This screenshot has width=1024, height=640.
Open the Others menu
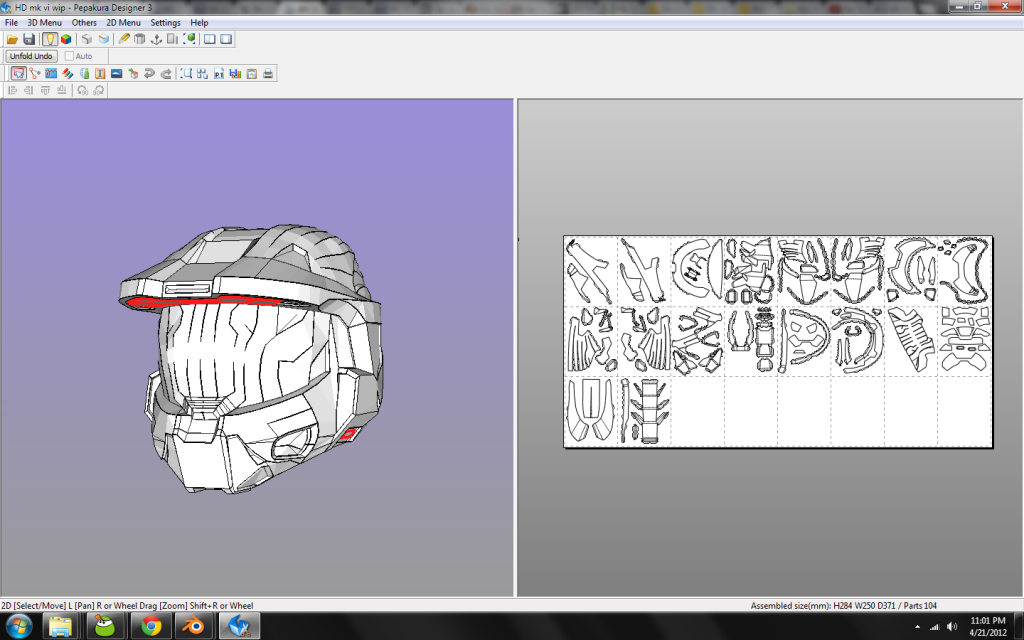84,22
